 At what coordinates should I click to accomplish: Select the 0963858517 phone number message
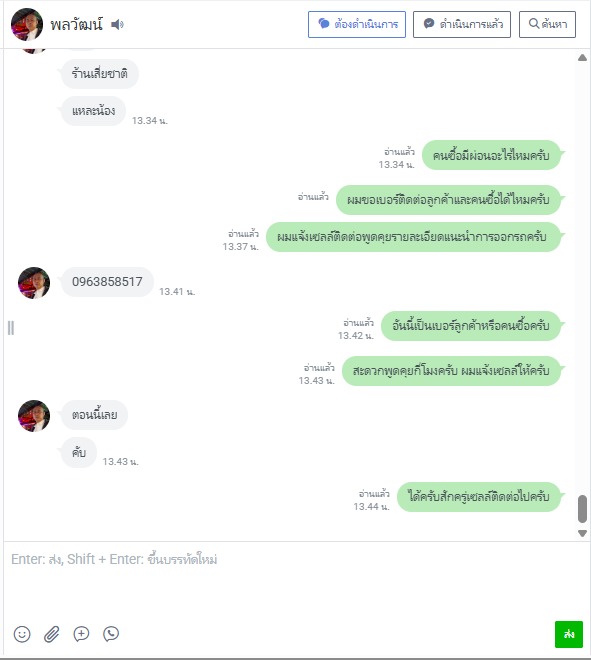tap(107, 282)
